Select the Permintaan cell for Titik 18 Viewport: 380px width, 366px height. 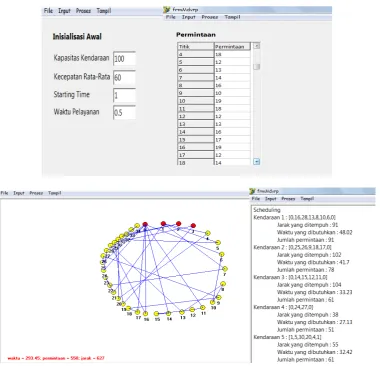point(232,163)
